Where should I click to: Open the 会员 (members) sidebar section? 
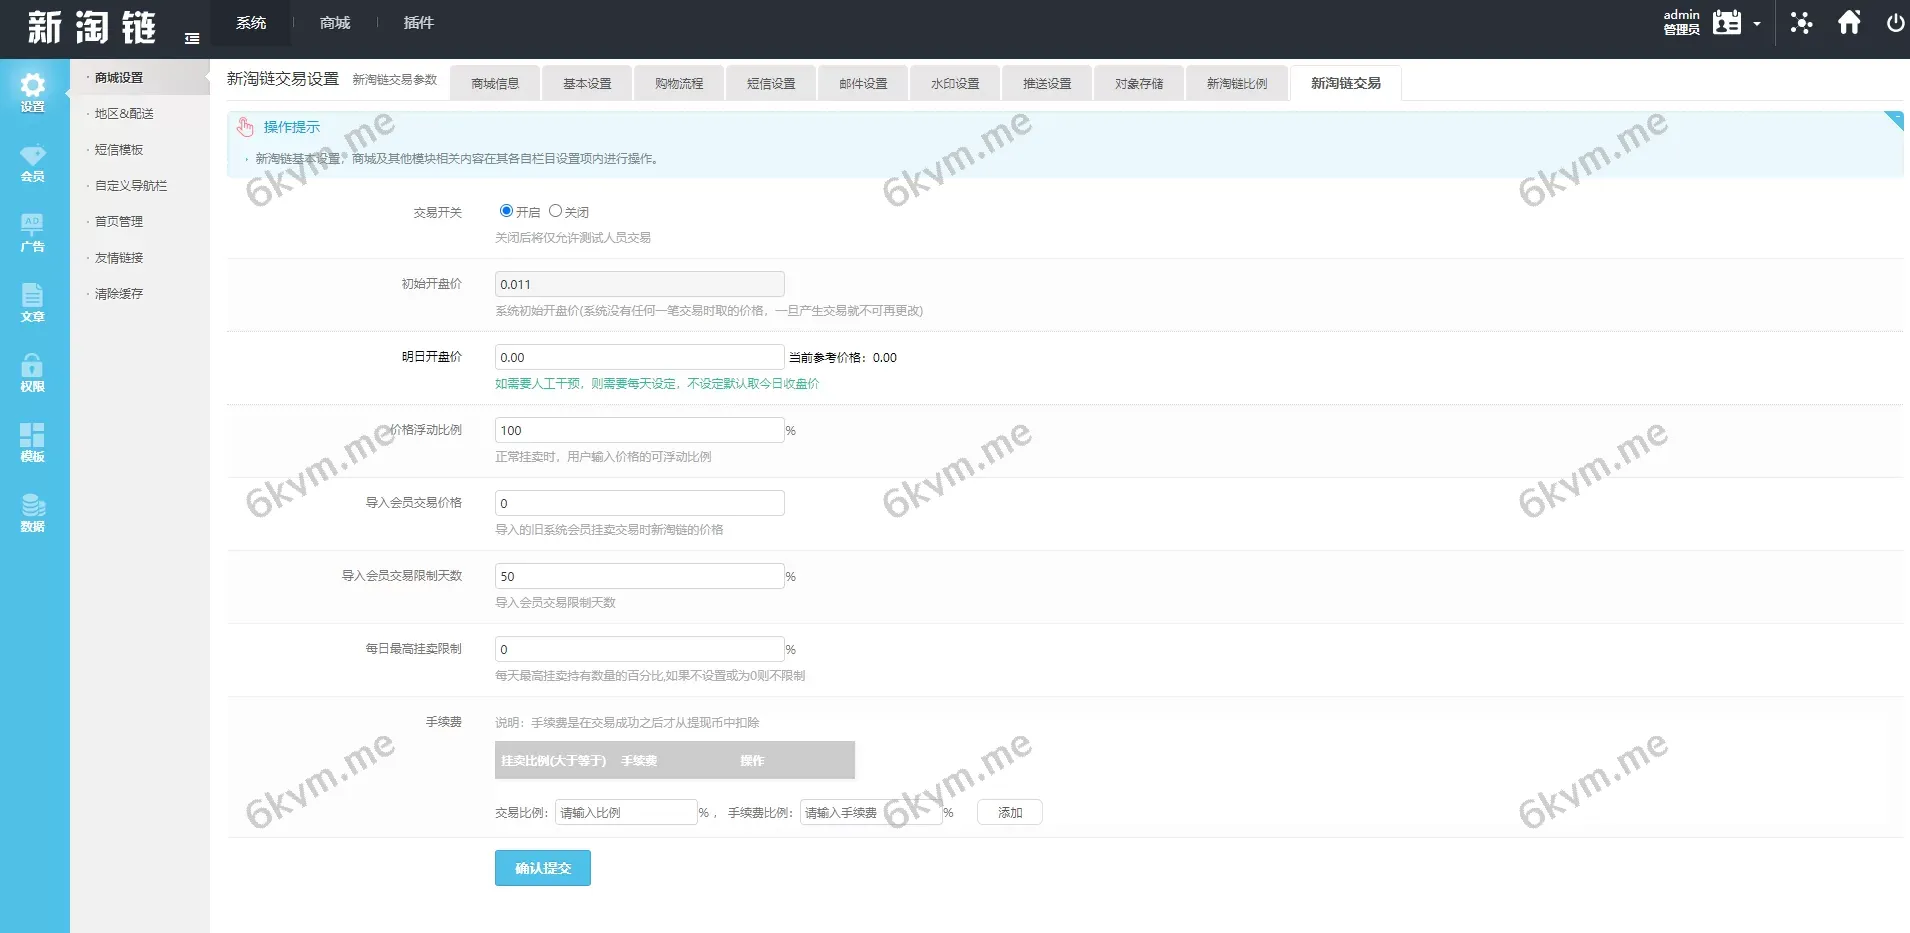coord(33,163)
